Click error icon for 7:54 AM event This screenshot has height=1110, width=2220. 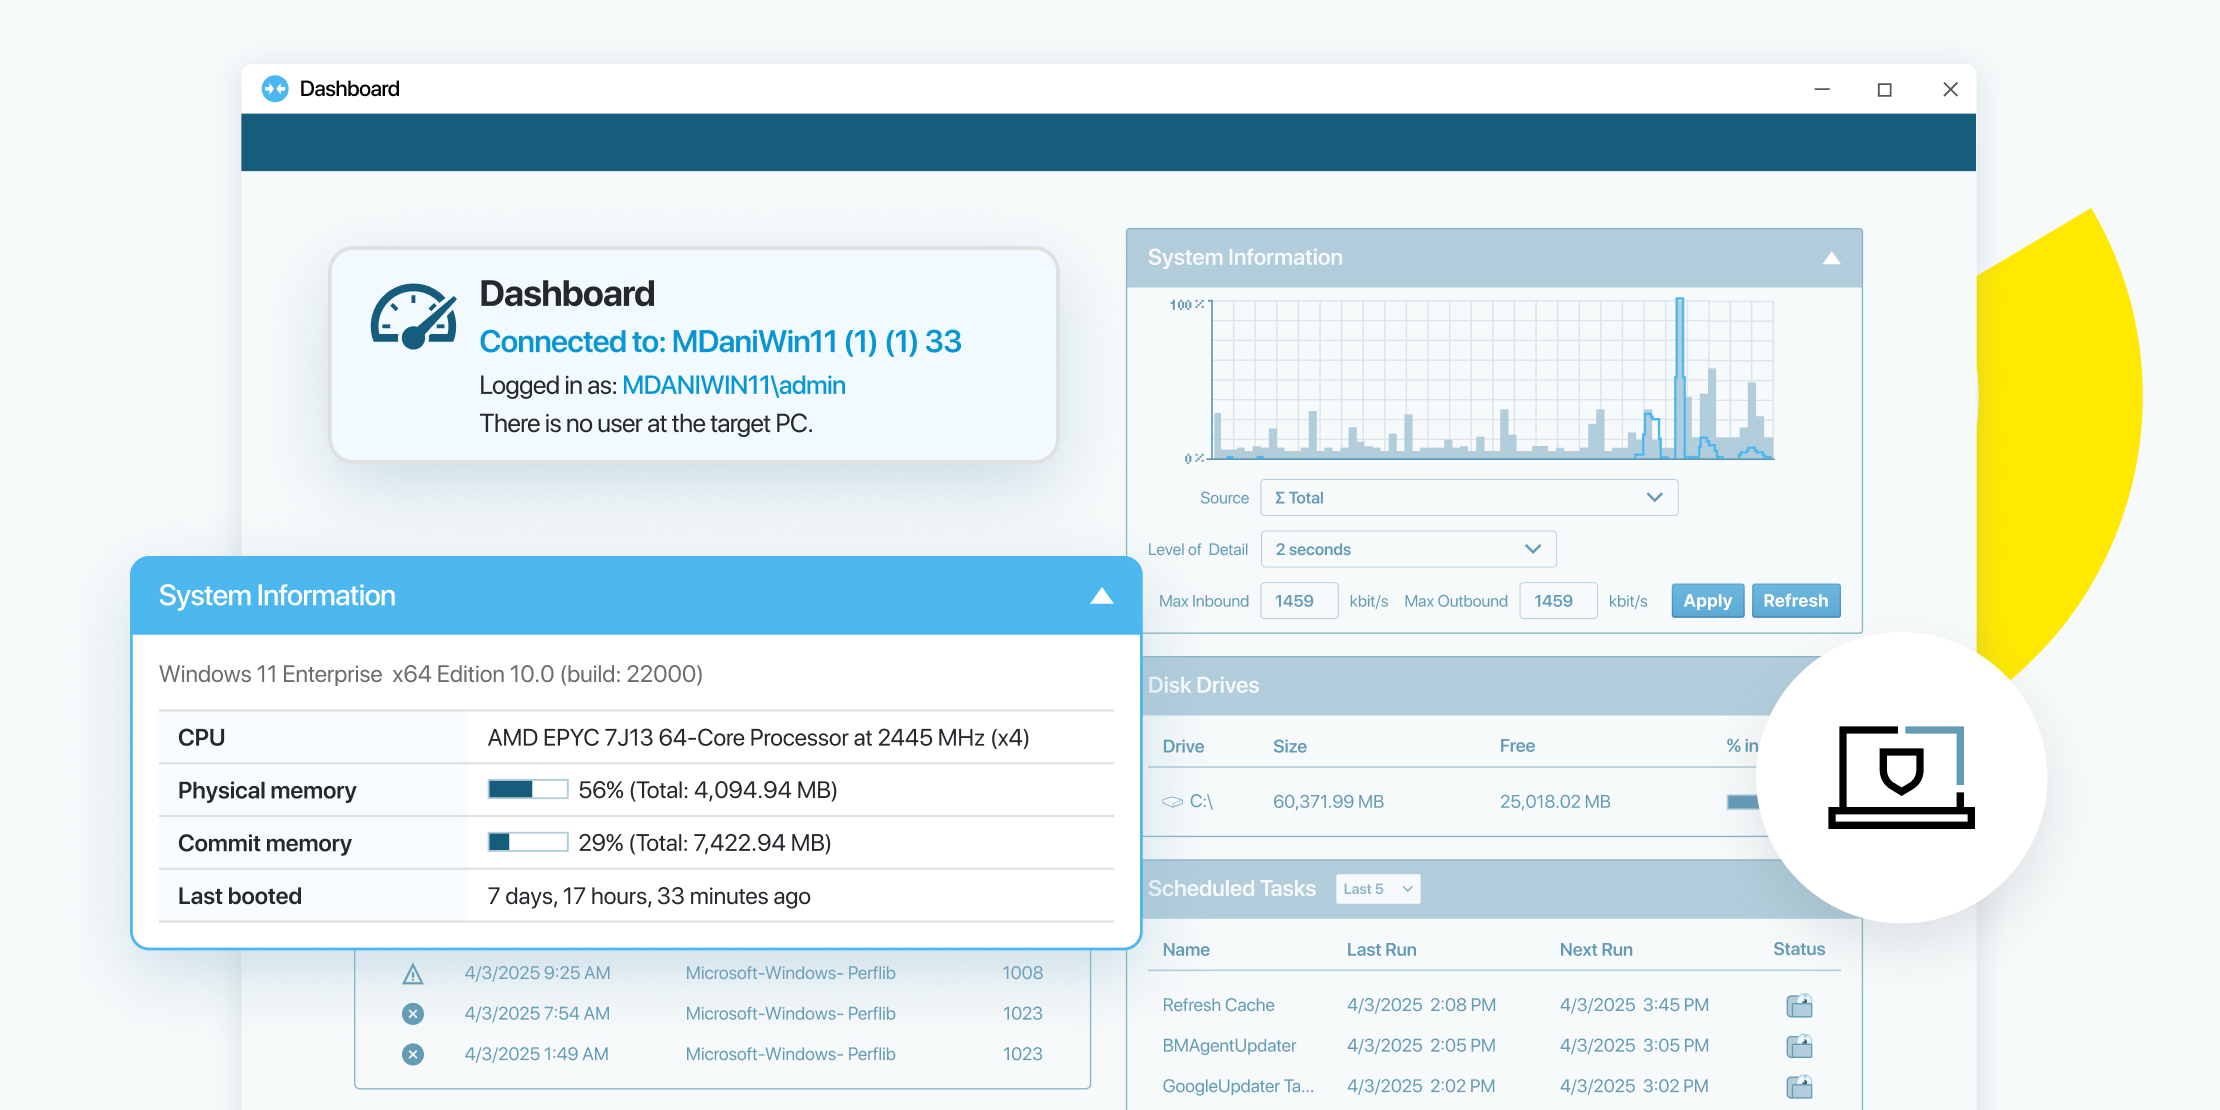(x=413, y=1014)
